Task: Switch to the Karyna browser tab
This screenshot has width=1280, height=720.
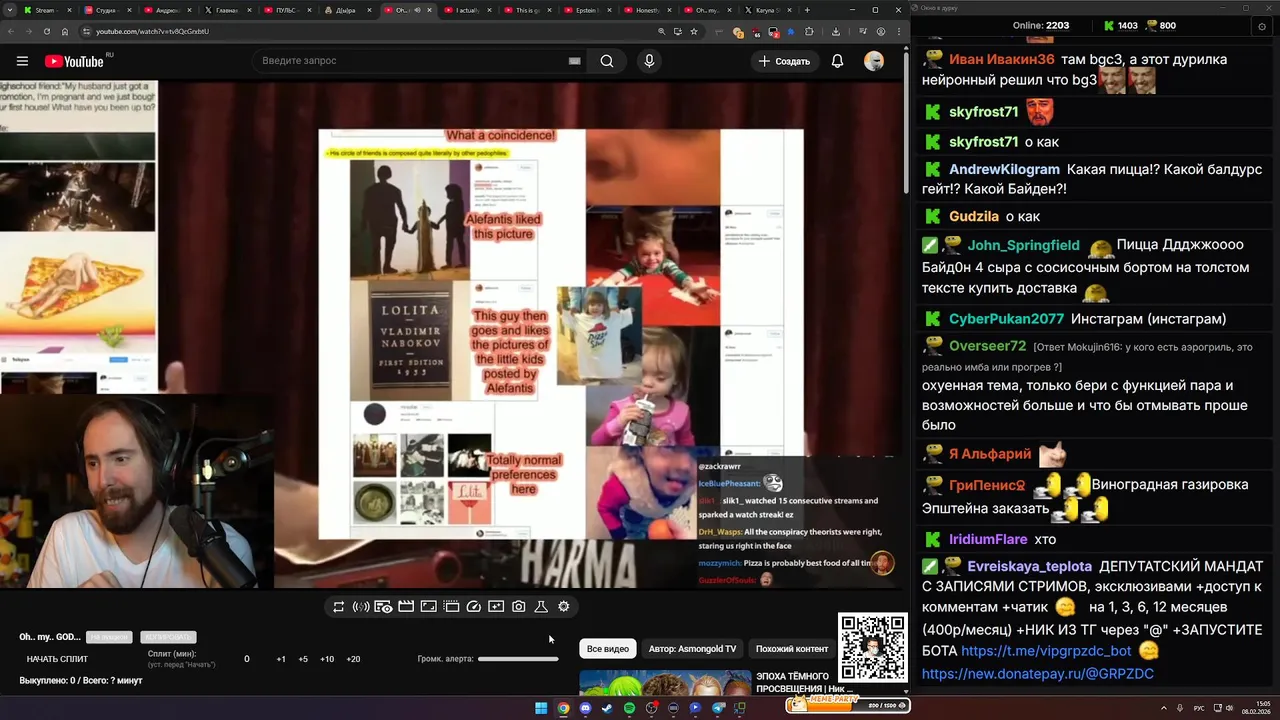Action: [x=767, y=10]
